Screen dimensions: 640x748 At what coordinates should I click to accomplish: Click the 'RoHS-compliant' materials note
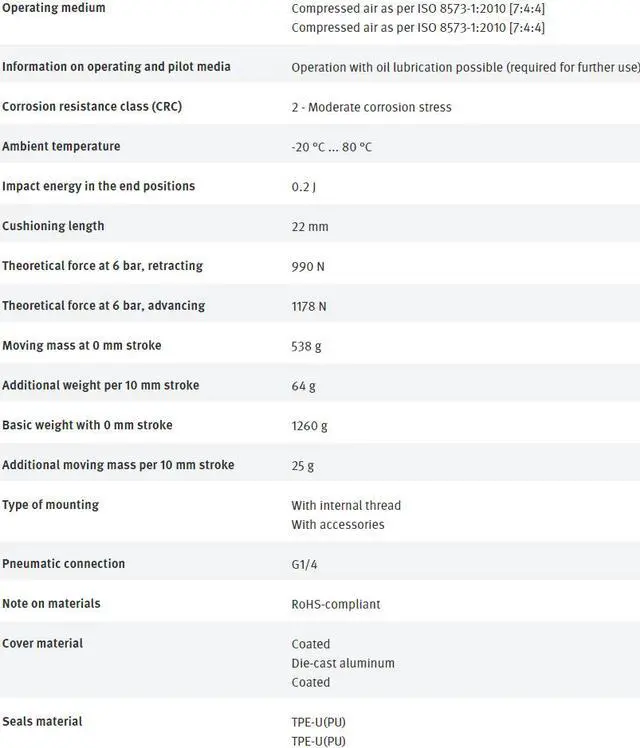tap(335, 605)
